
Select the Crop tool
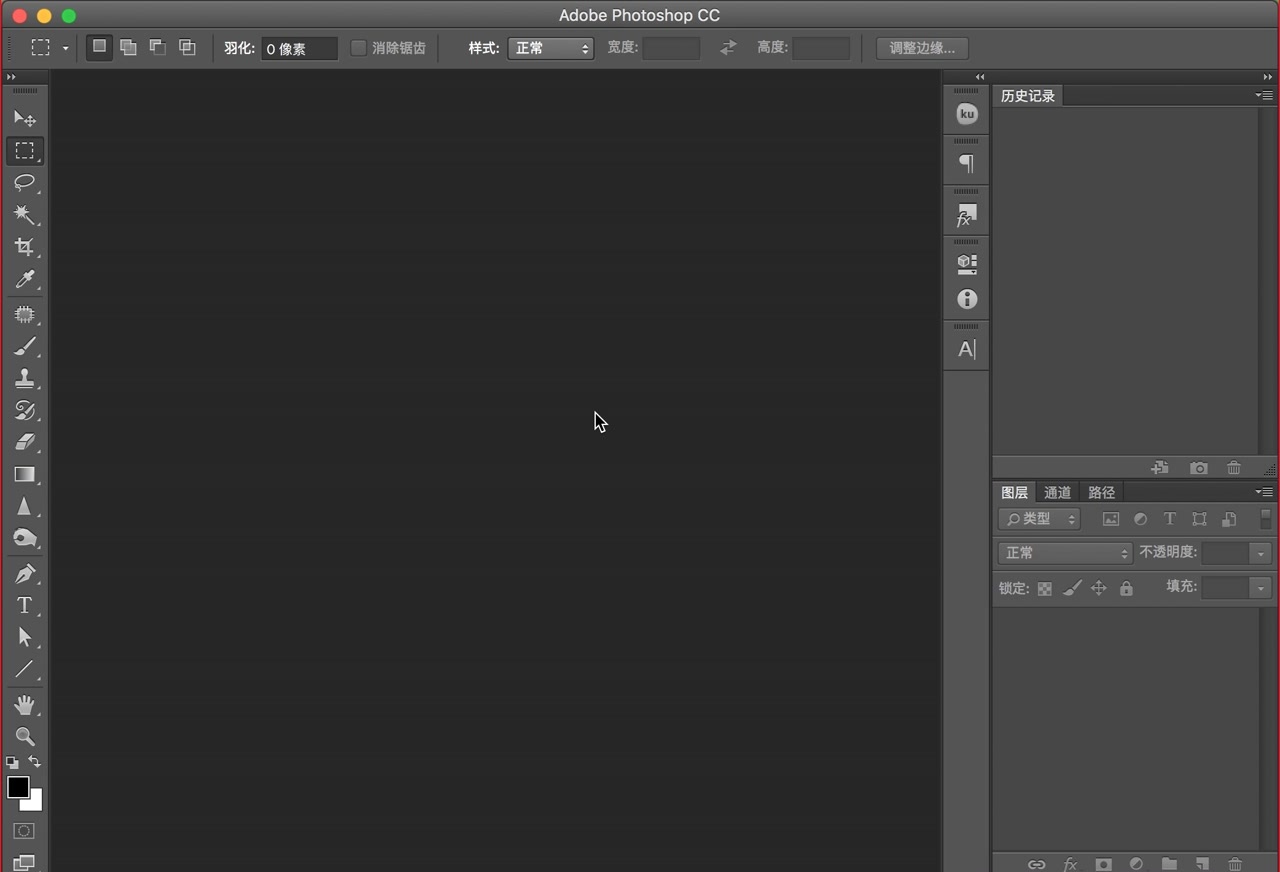point(25,247)
